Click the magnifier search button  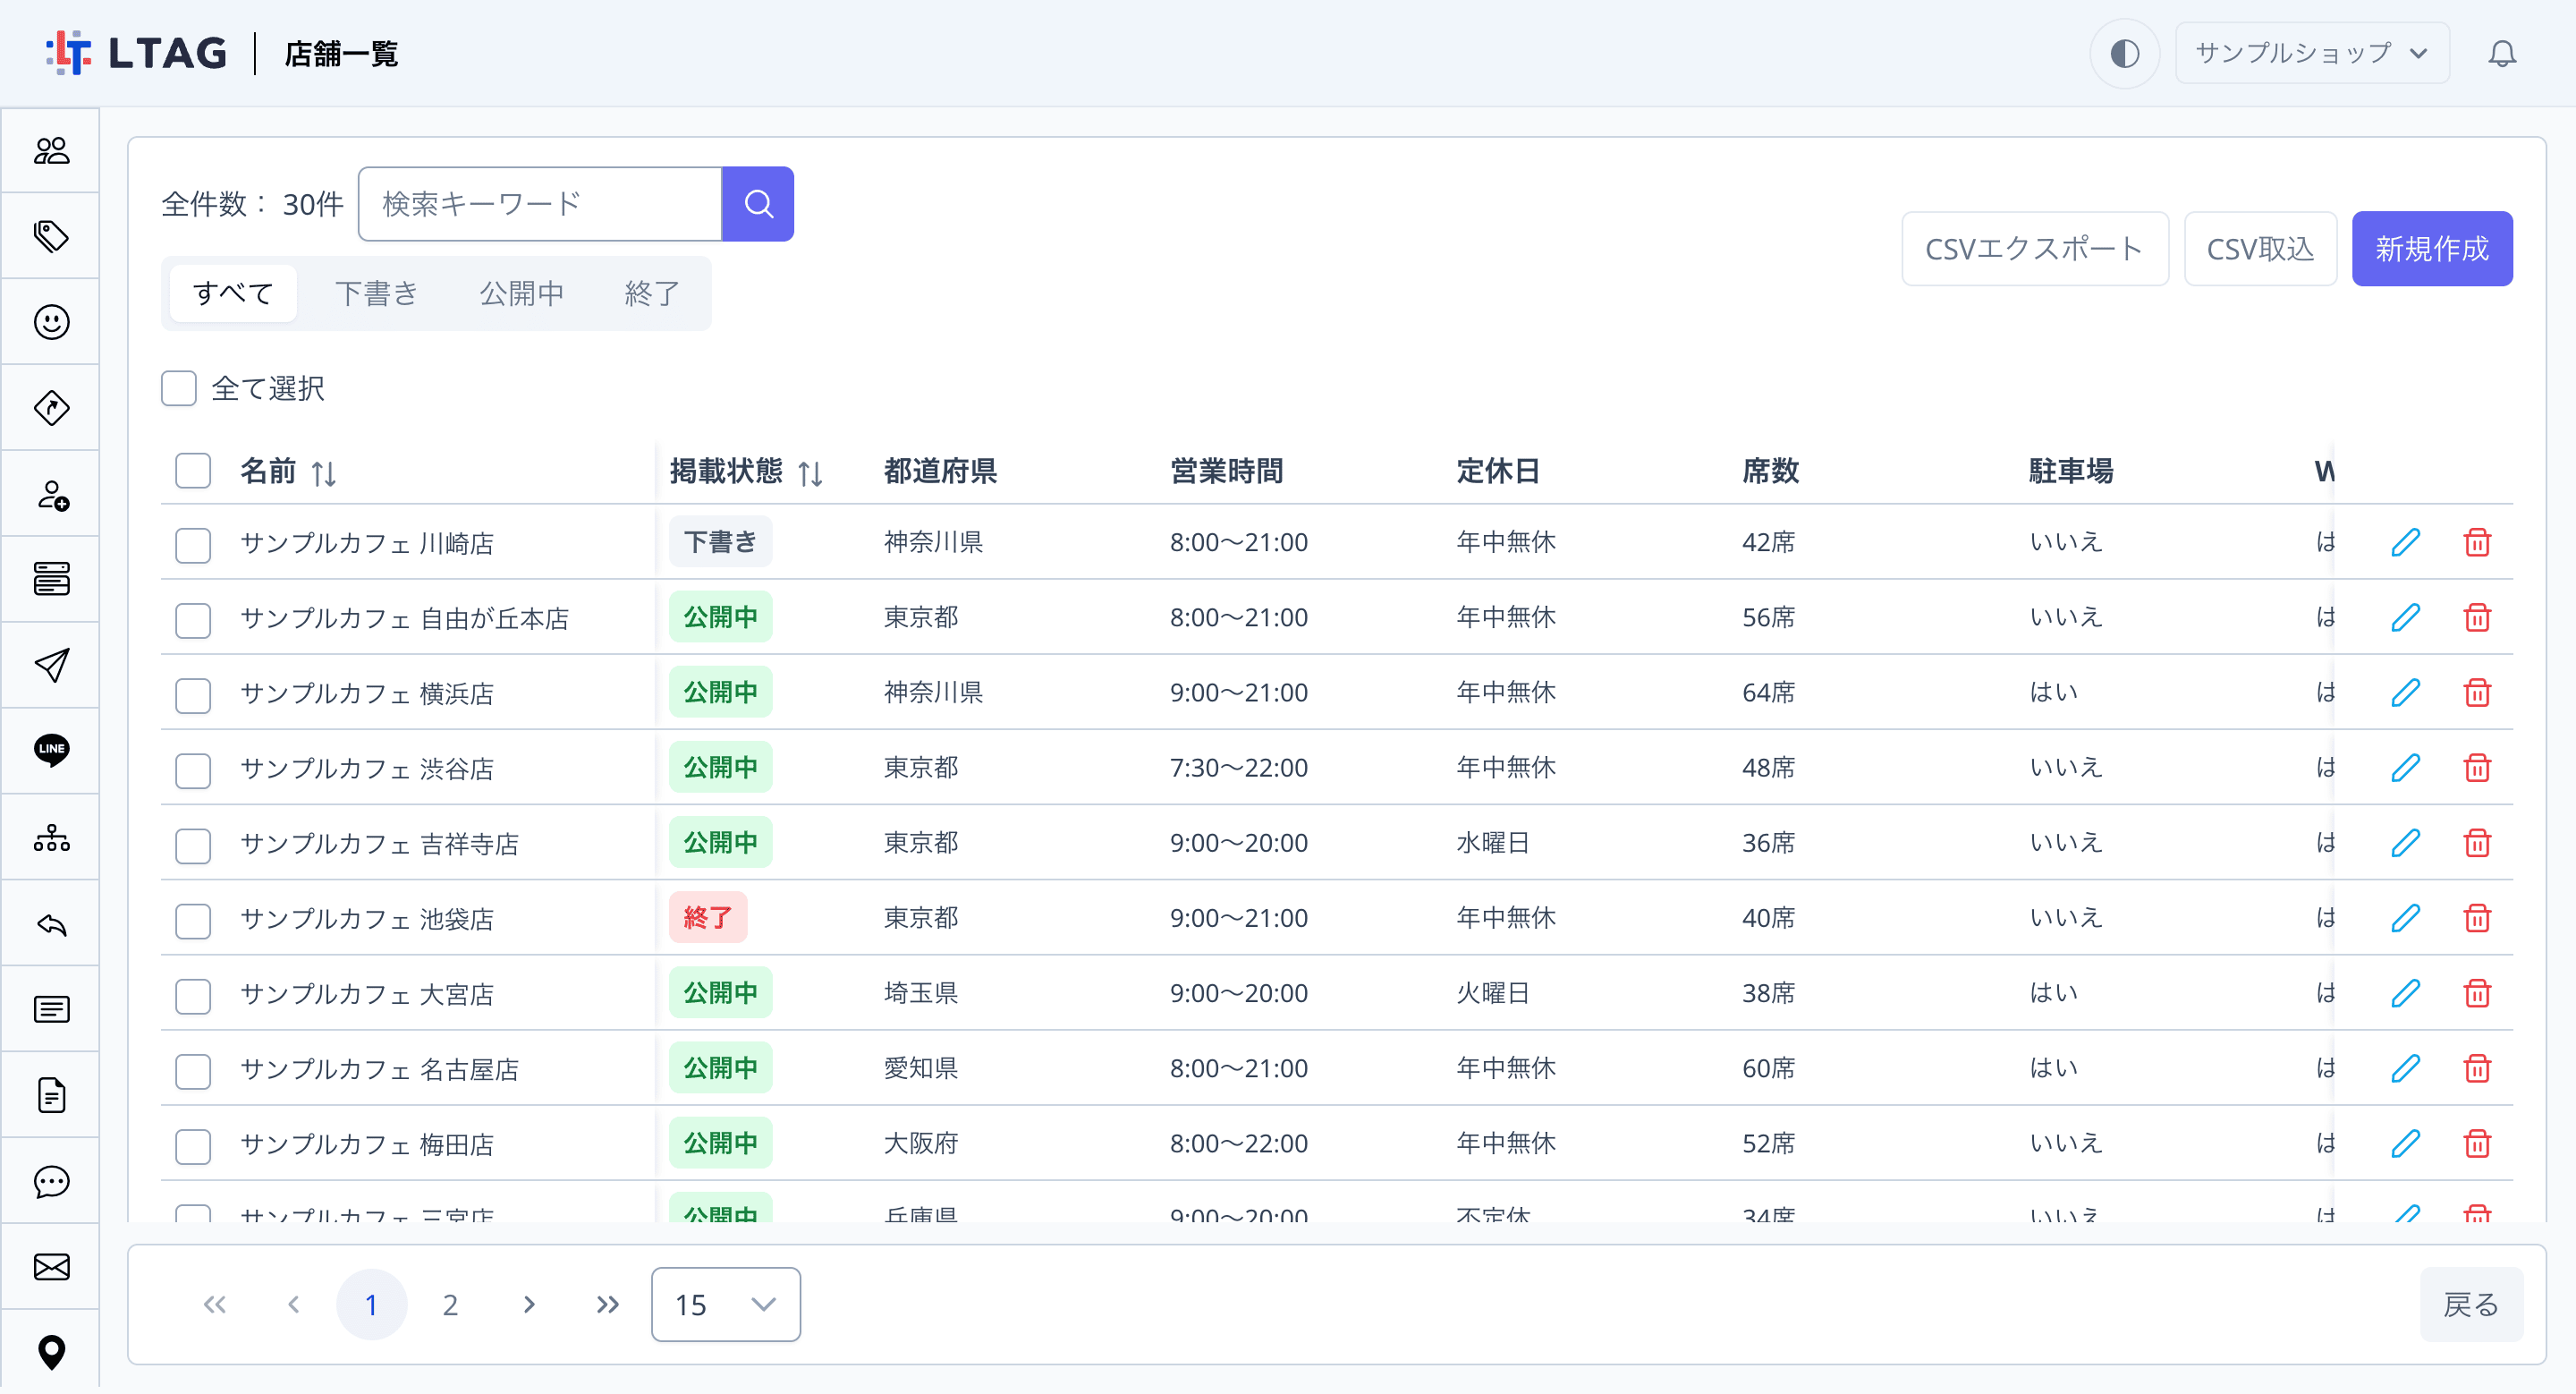[758, 204]
